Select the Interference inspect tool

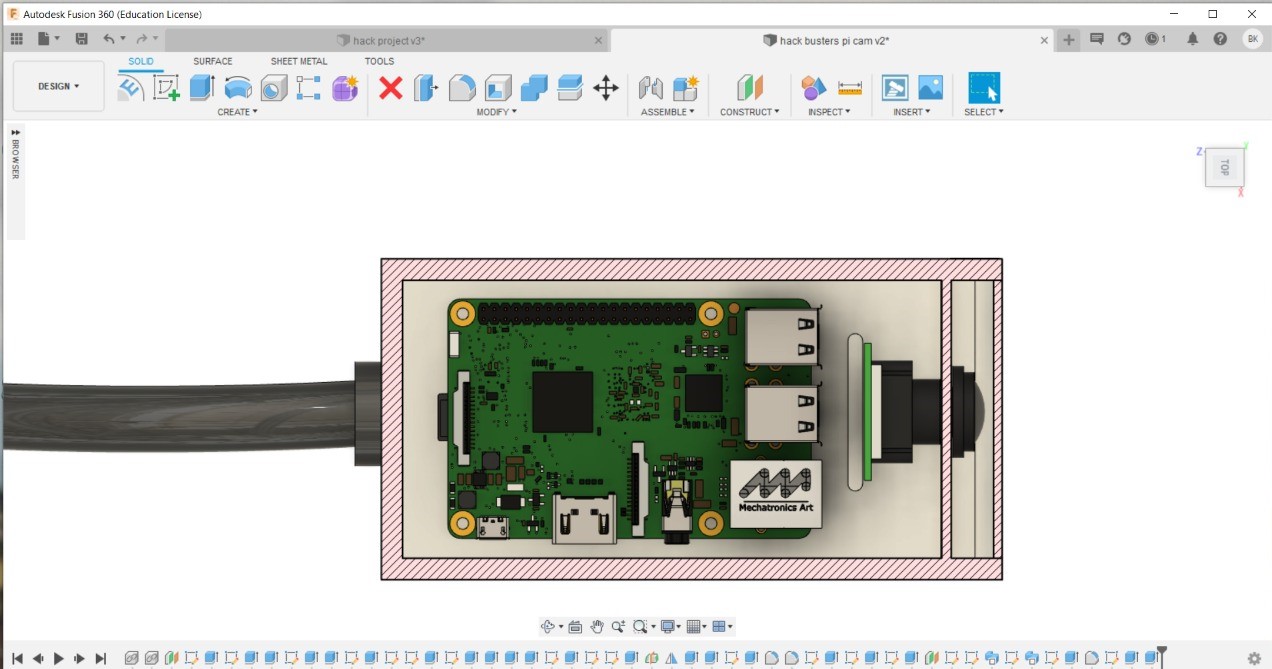click(814, 88)
